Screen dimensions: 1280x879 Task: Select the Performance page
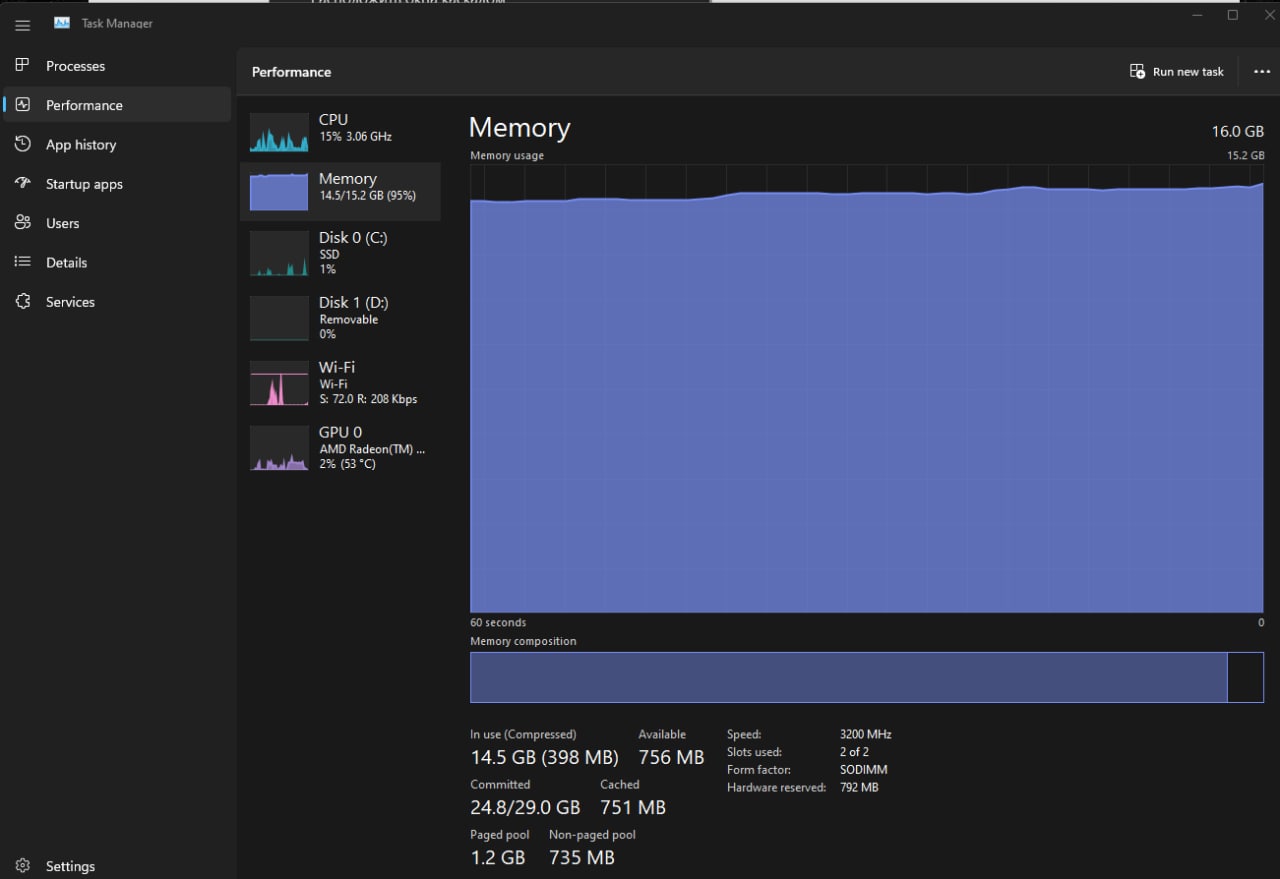[x=117, y=105]
